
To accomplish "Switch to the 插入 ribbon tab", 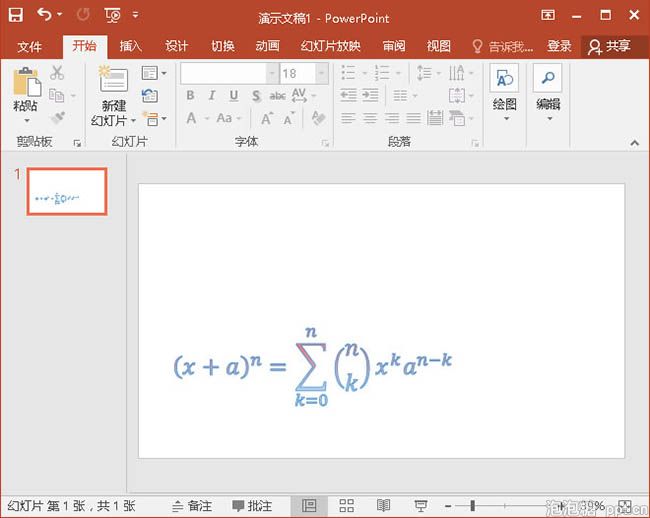I will click(131, 46).
